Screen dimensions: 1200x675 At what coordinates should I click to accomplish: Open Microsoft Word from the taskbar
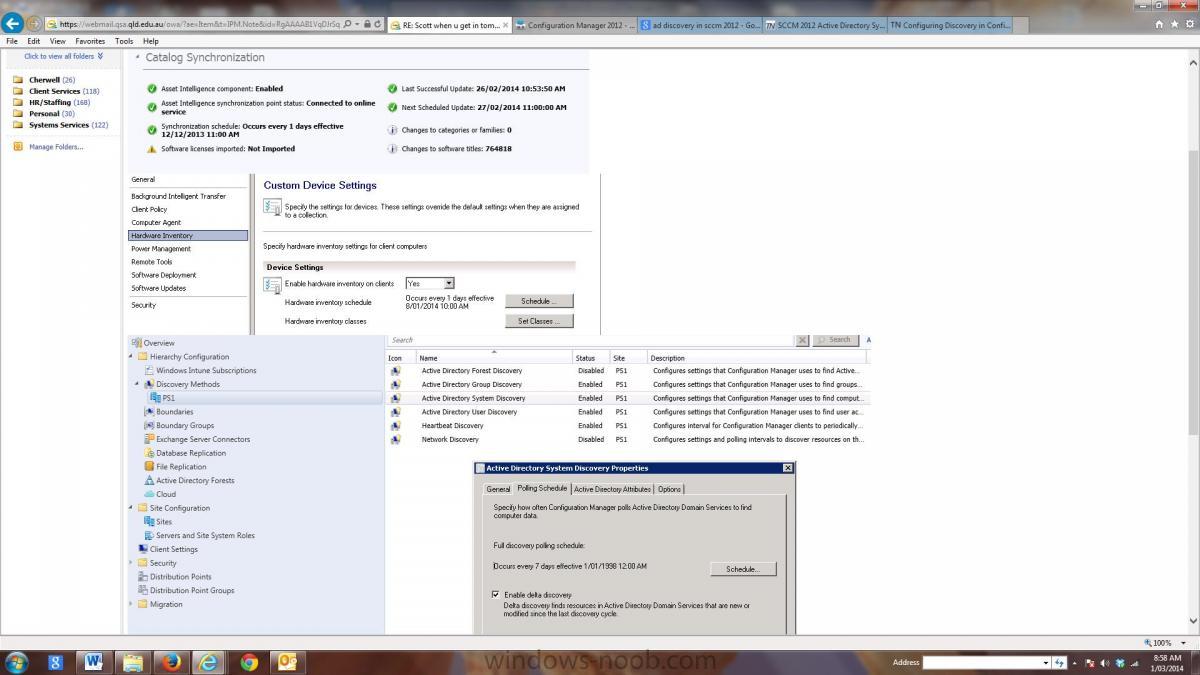tap(94, 661)
